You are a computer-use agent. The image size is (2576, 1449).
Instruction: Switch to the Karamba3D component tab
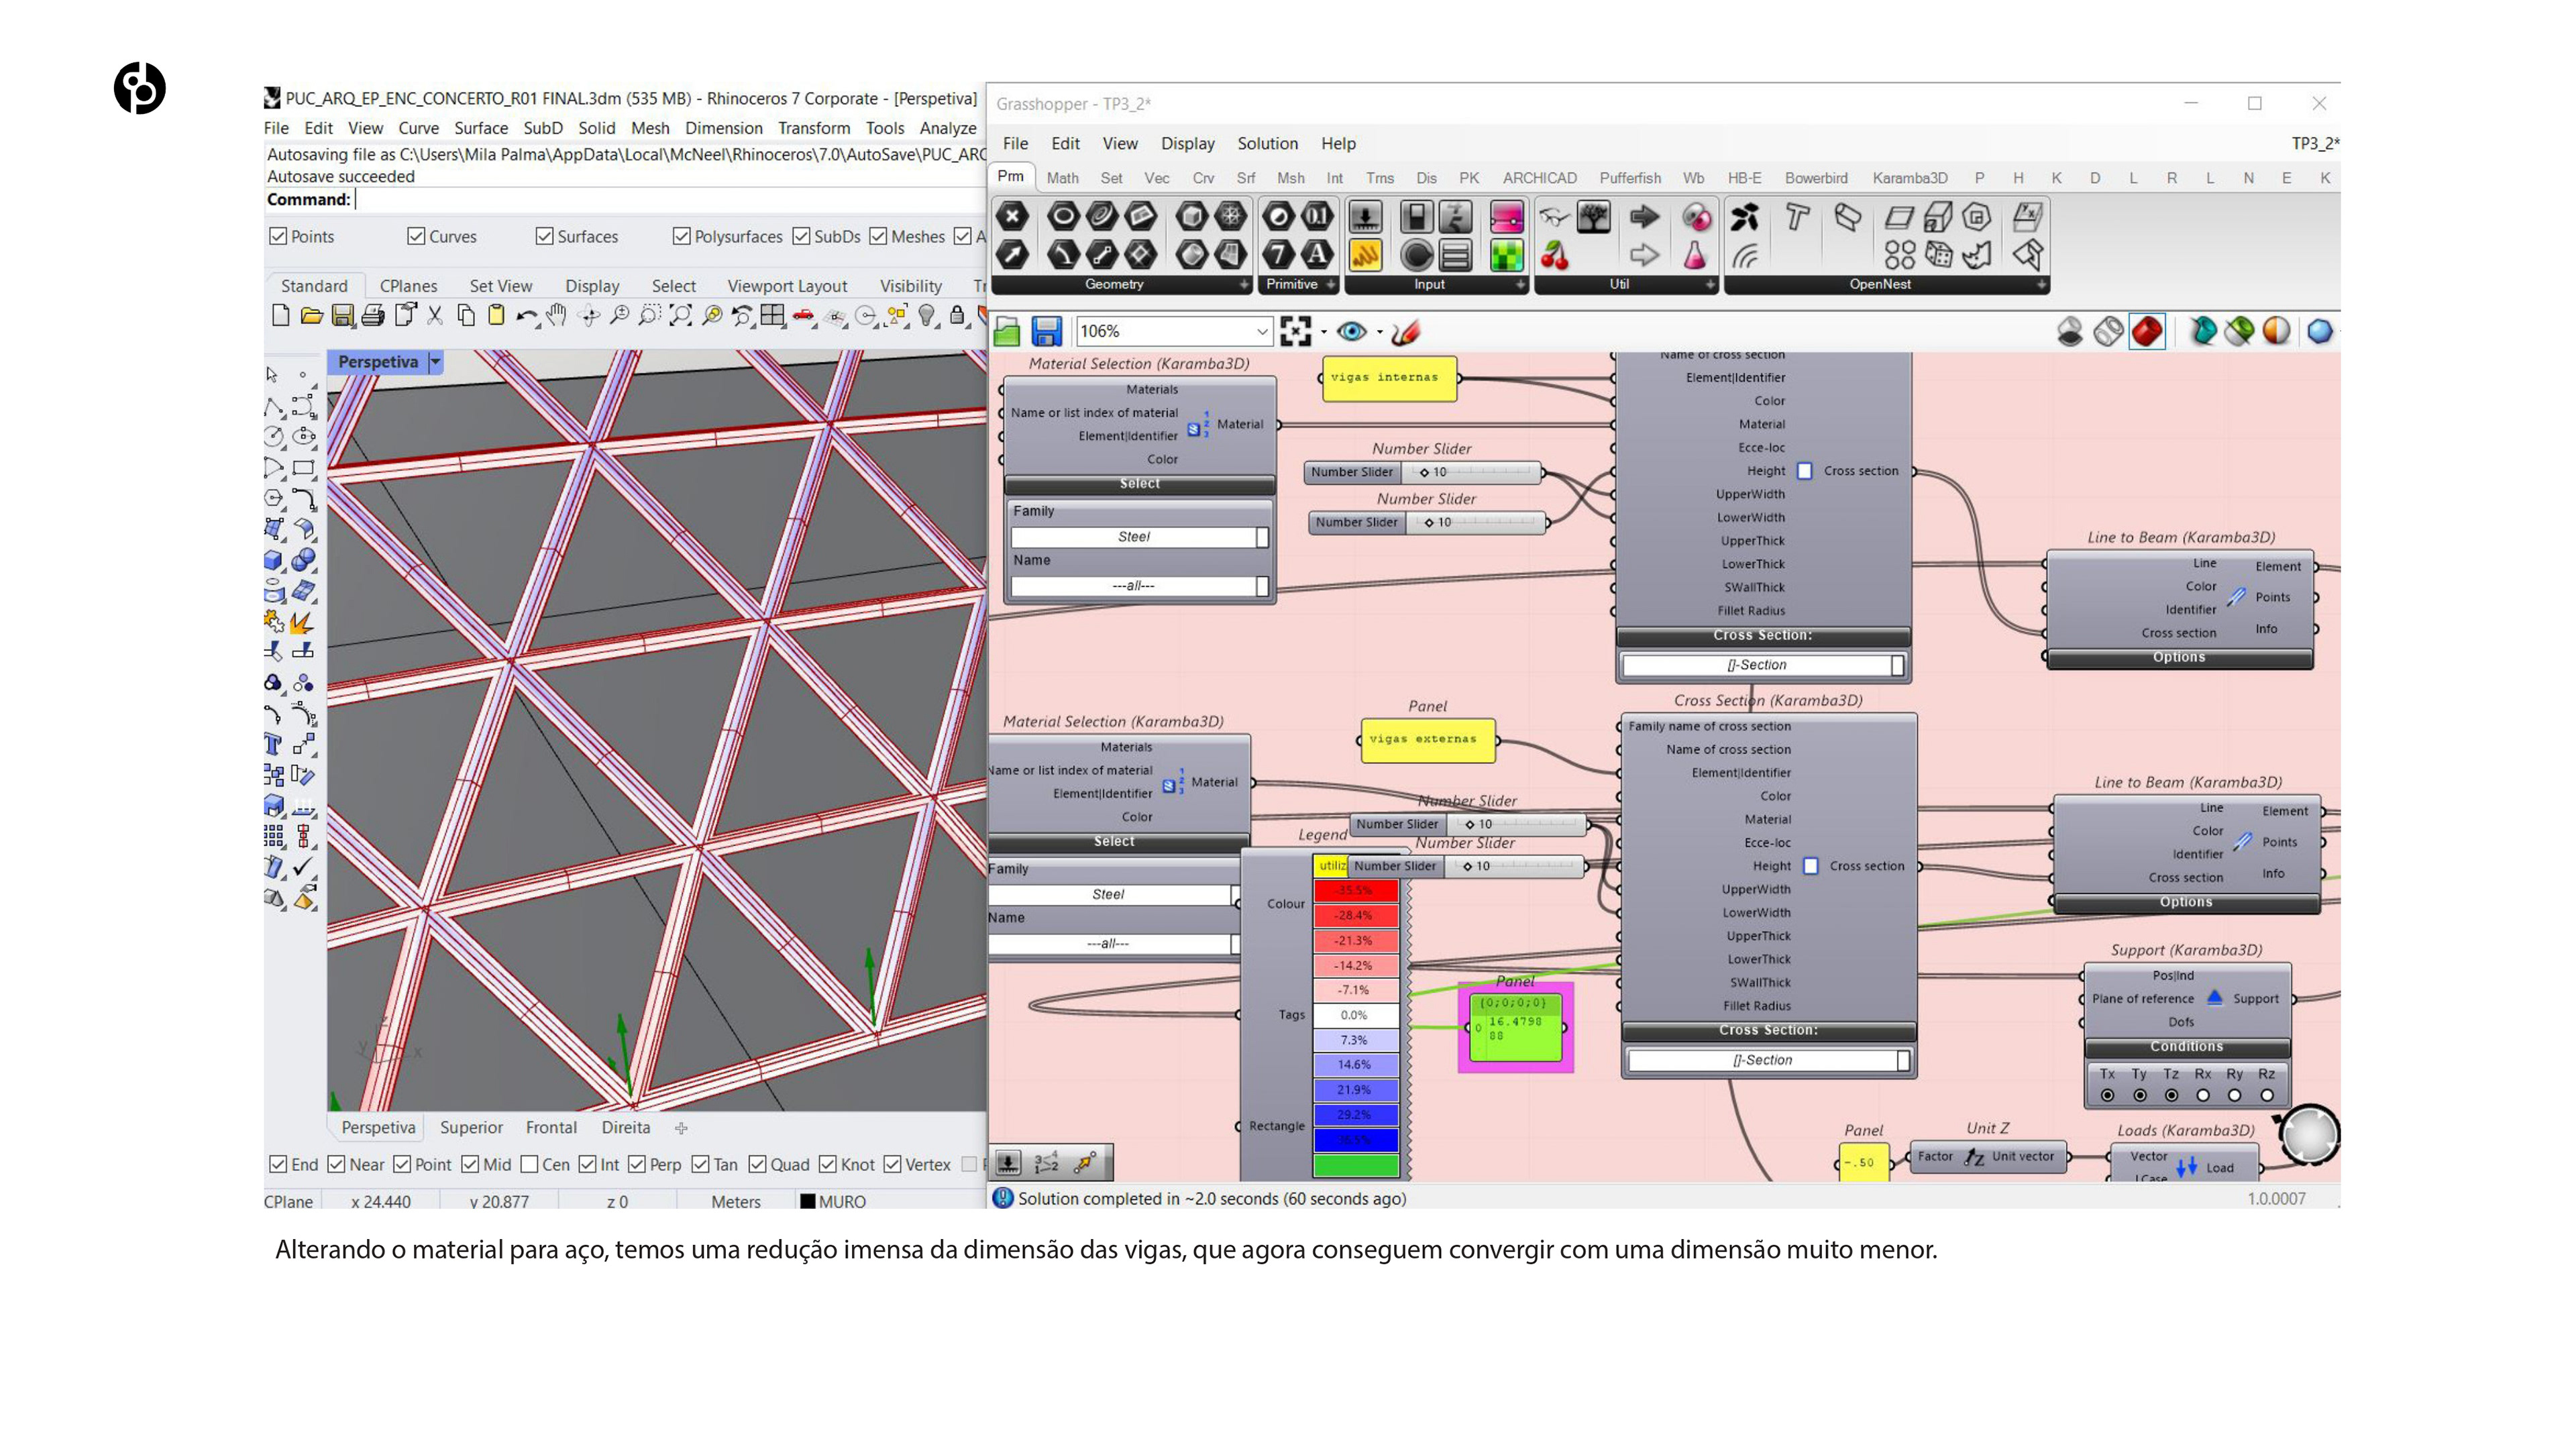coord(1909,178)
